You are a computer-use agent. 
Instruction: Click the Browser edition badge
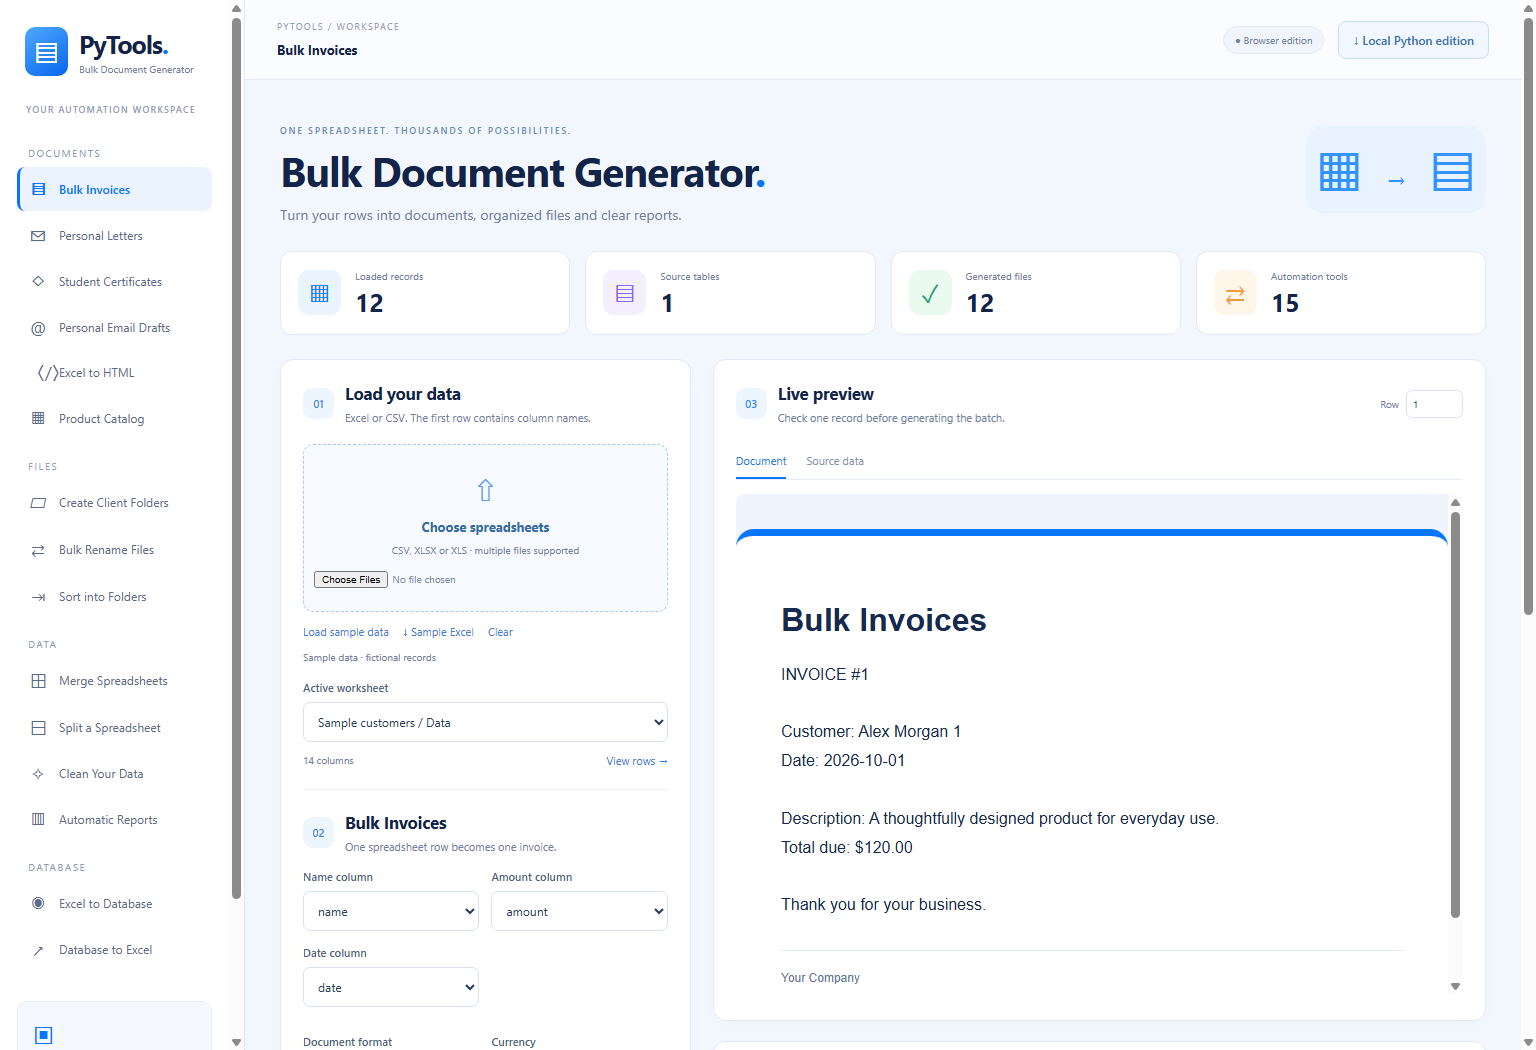coord(1274,40)
